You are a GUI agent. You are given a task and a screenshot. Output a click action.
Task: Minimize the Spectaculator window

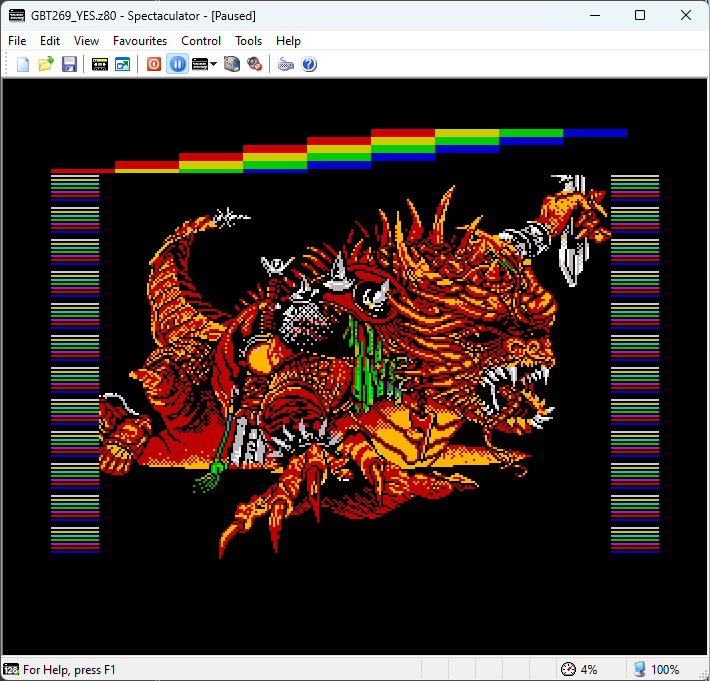595,15
